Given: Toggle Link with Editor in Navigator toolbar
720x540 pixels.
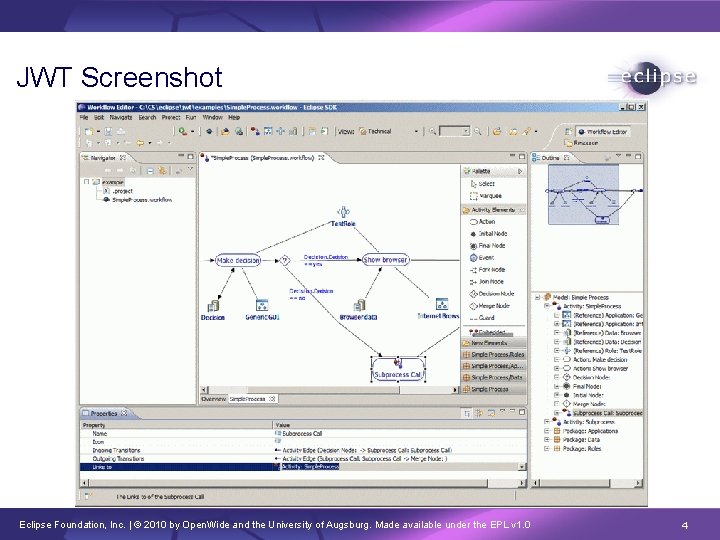Looking at the screenshot, I should click(162, 171).
